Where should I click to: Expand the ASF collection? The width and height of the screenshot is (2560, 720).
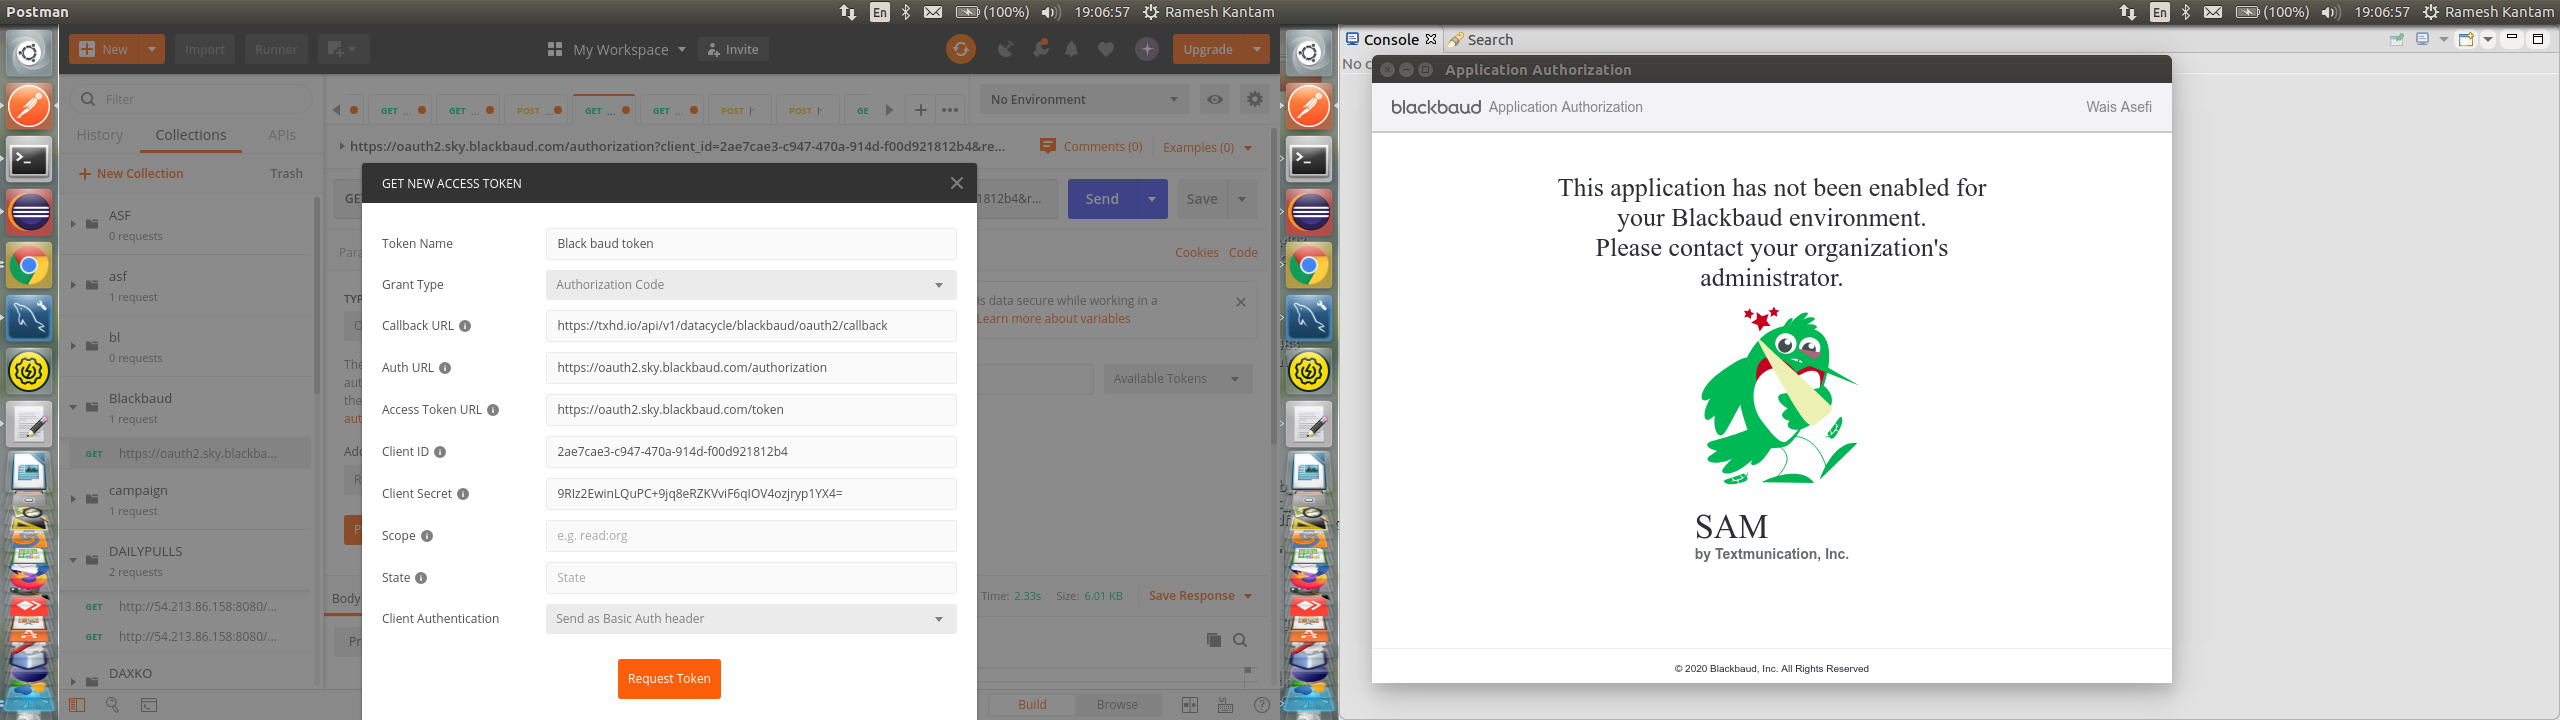[73, 223]
